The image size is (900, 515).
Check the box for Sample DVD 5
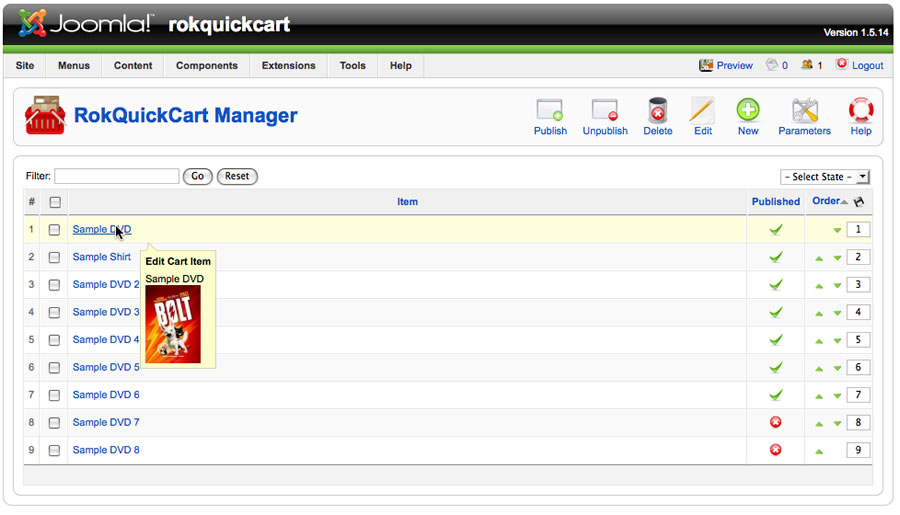click(55, 367)
